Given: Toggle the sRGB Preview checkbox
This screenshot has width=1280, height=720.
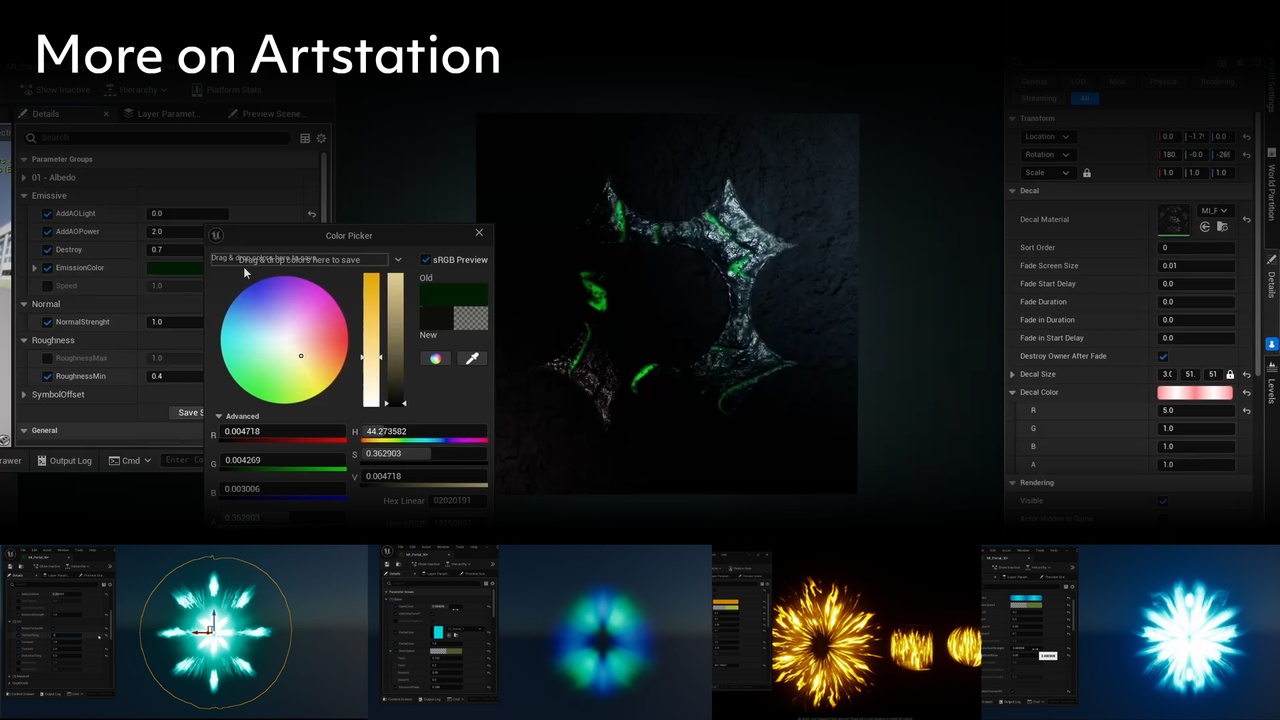Looking at the screenshot, I should click(x=425, y=260).
